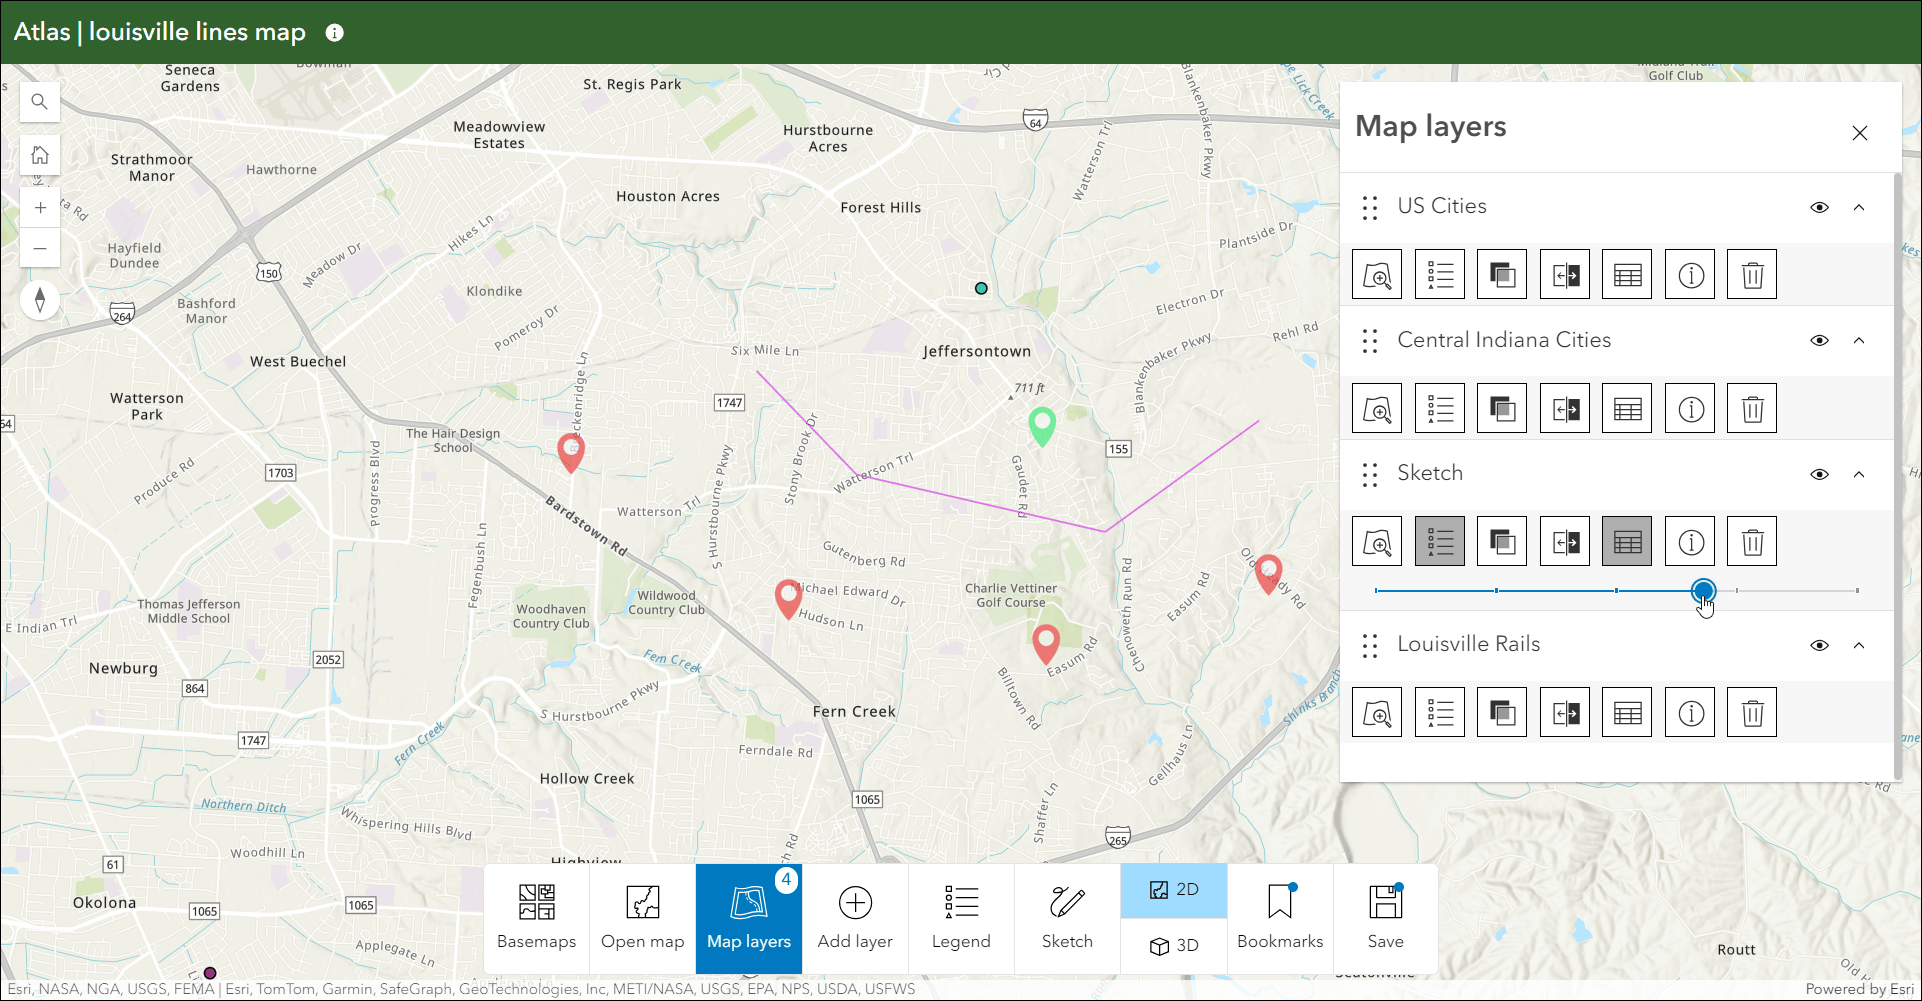This screenshot has width=1922, height=1001.
Task: Collapse the US Cities layer options
Action: tap(1859, 208)
